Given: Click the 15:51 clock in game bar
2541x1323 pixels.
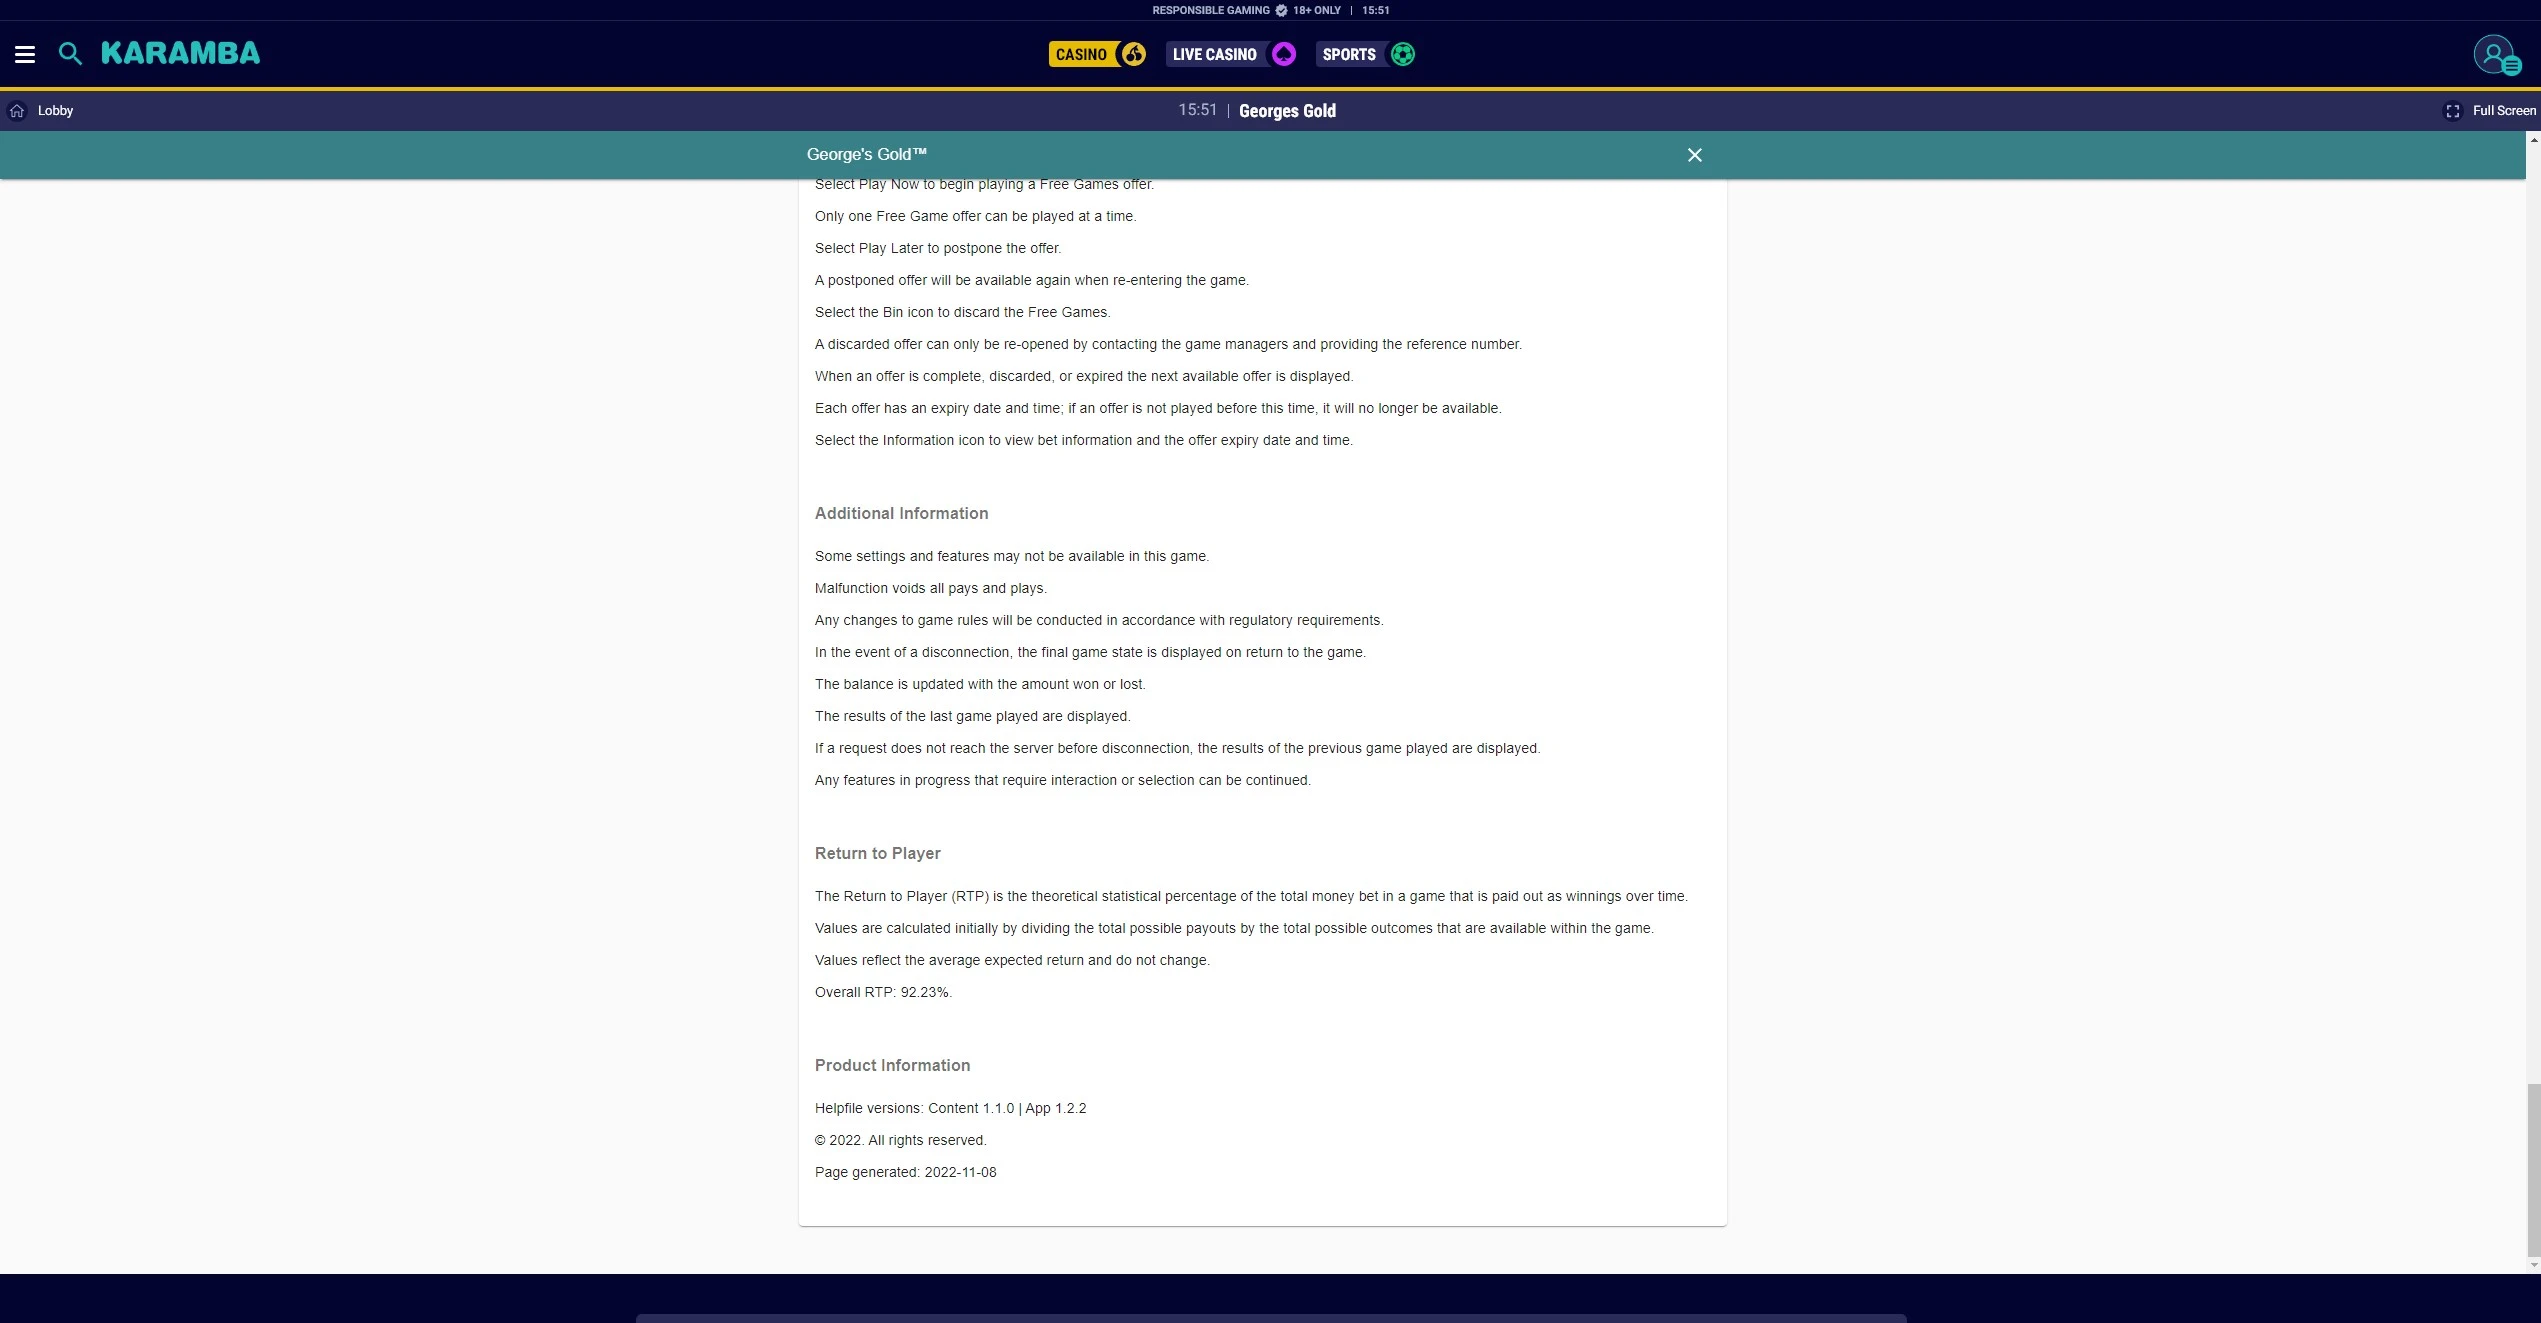Looking at the screenshot, I should (1197, 110).
